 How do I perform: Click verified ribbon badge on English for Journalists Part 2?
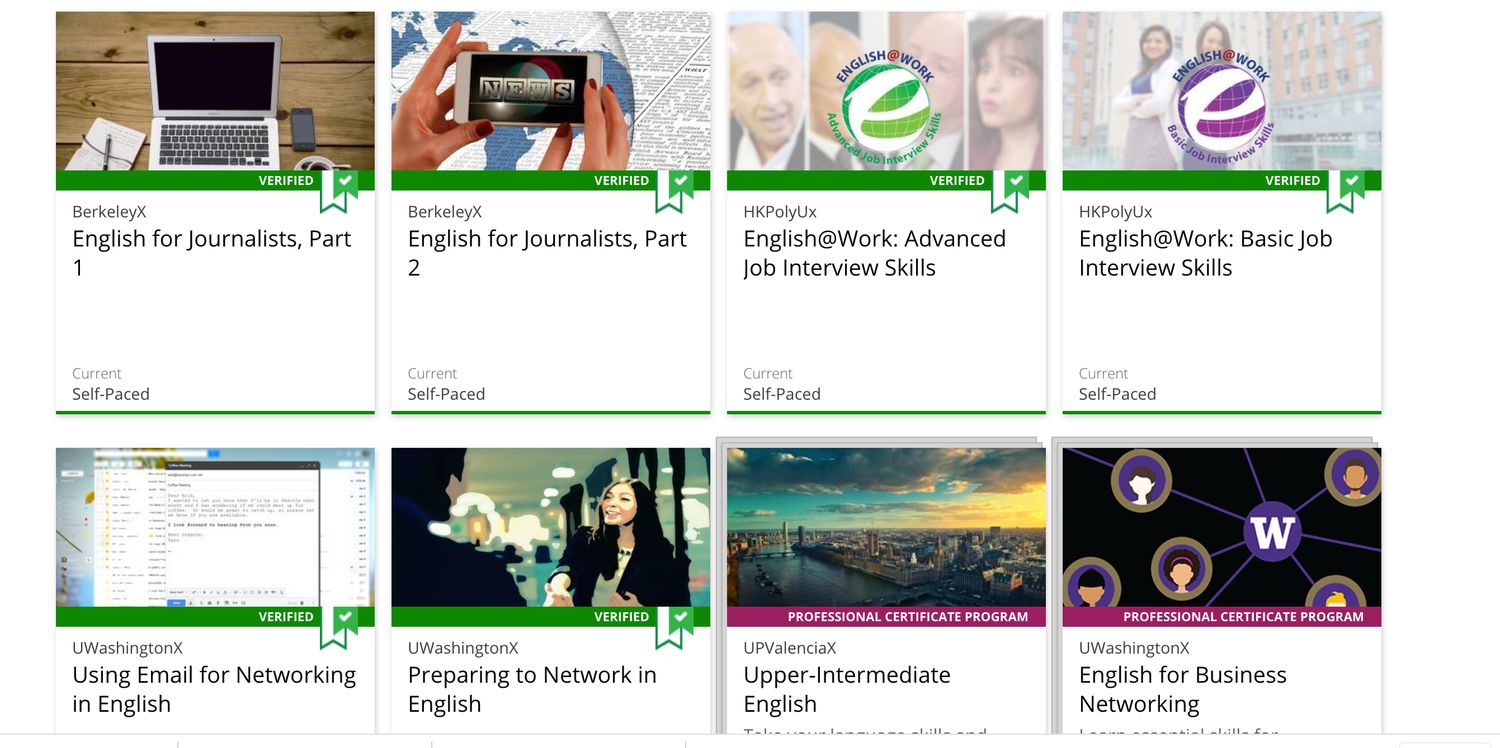click(x=675, y=190)
